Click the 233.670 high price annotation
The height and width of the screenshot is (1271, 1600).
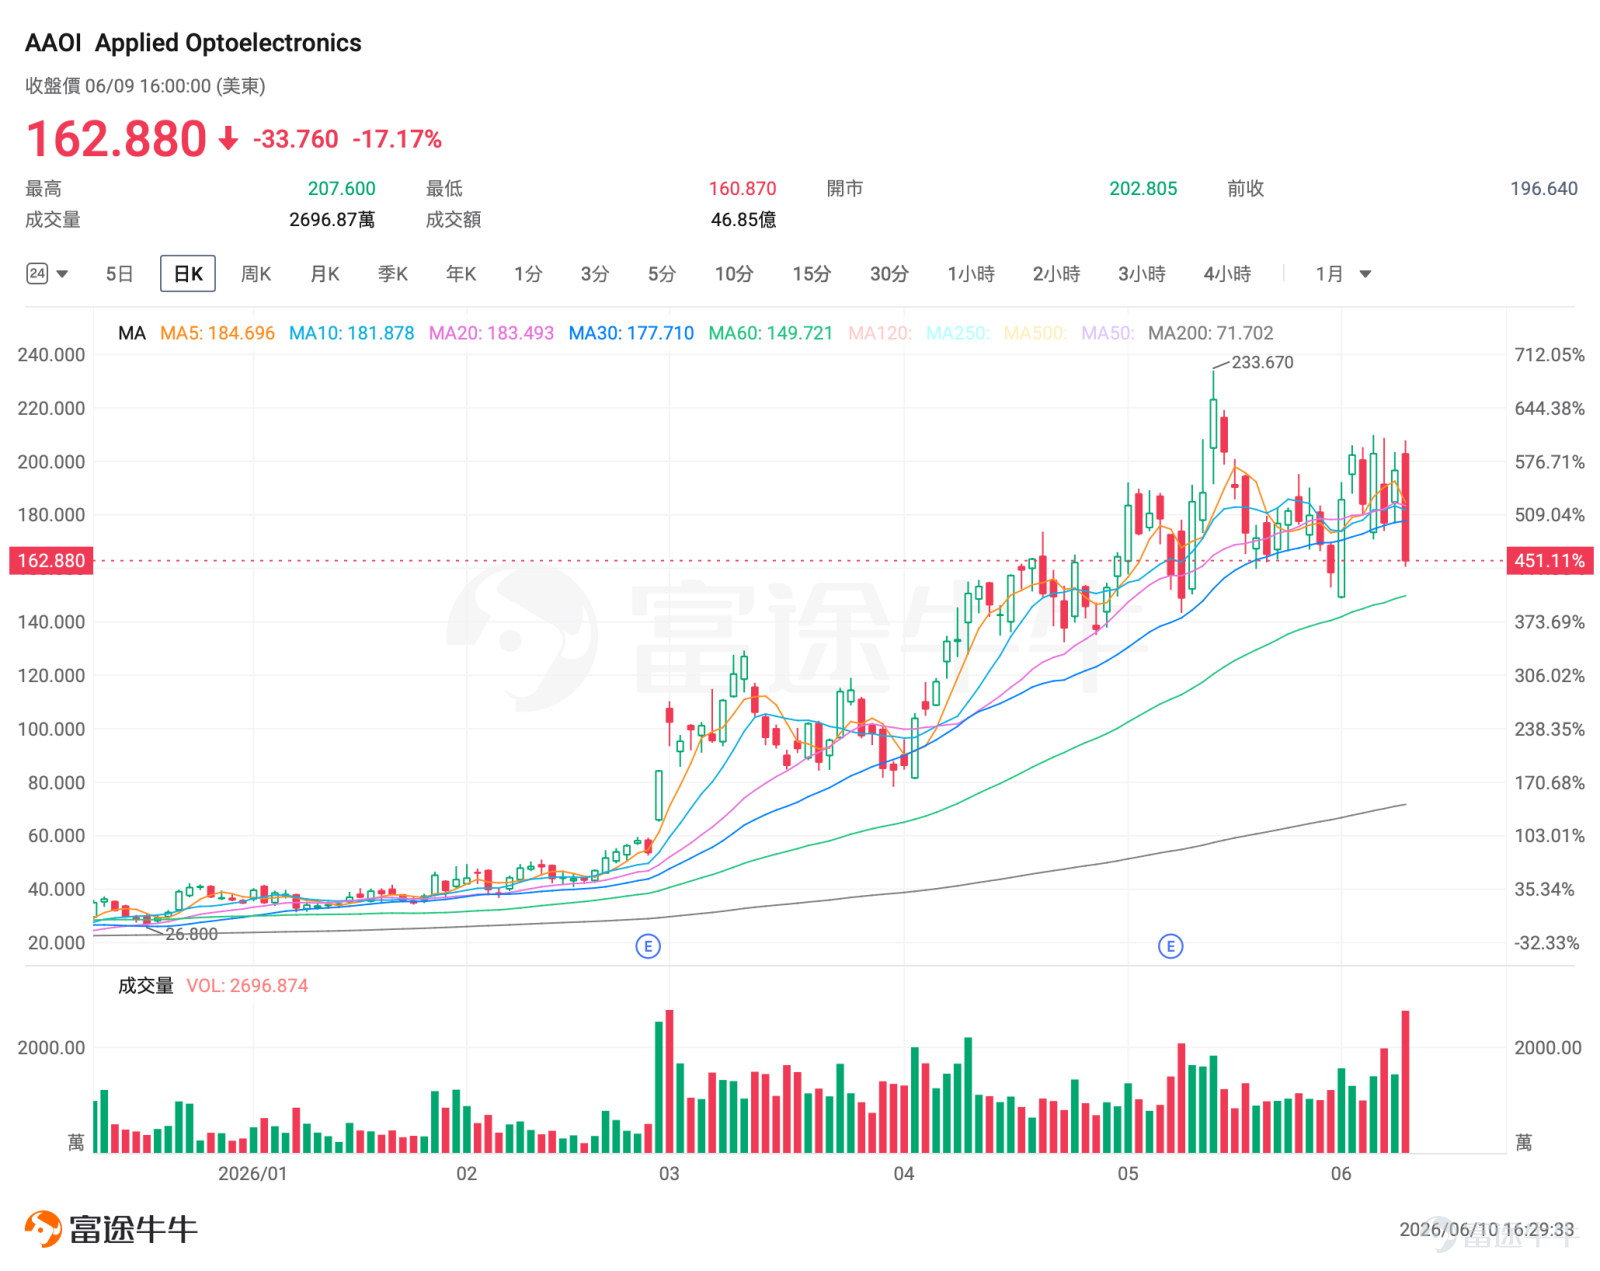1262,362
